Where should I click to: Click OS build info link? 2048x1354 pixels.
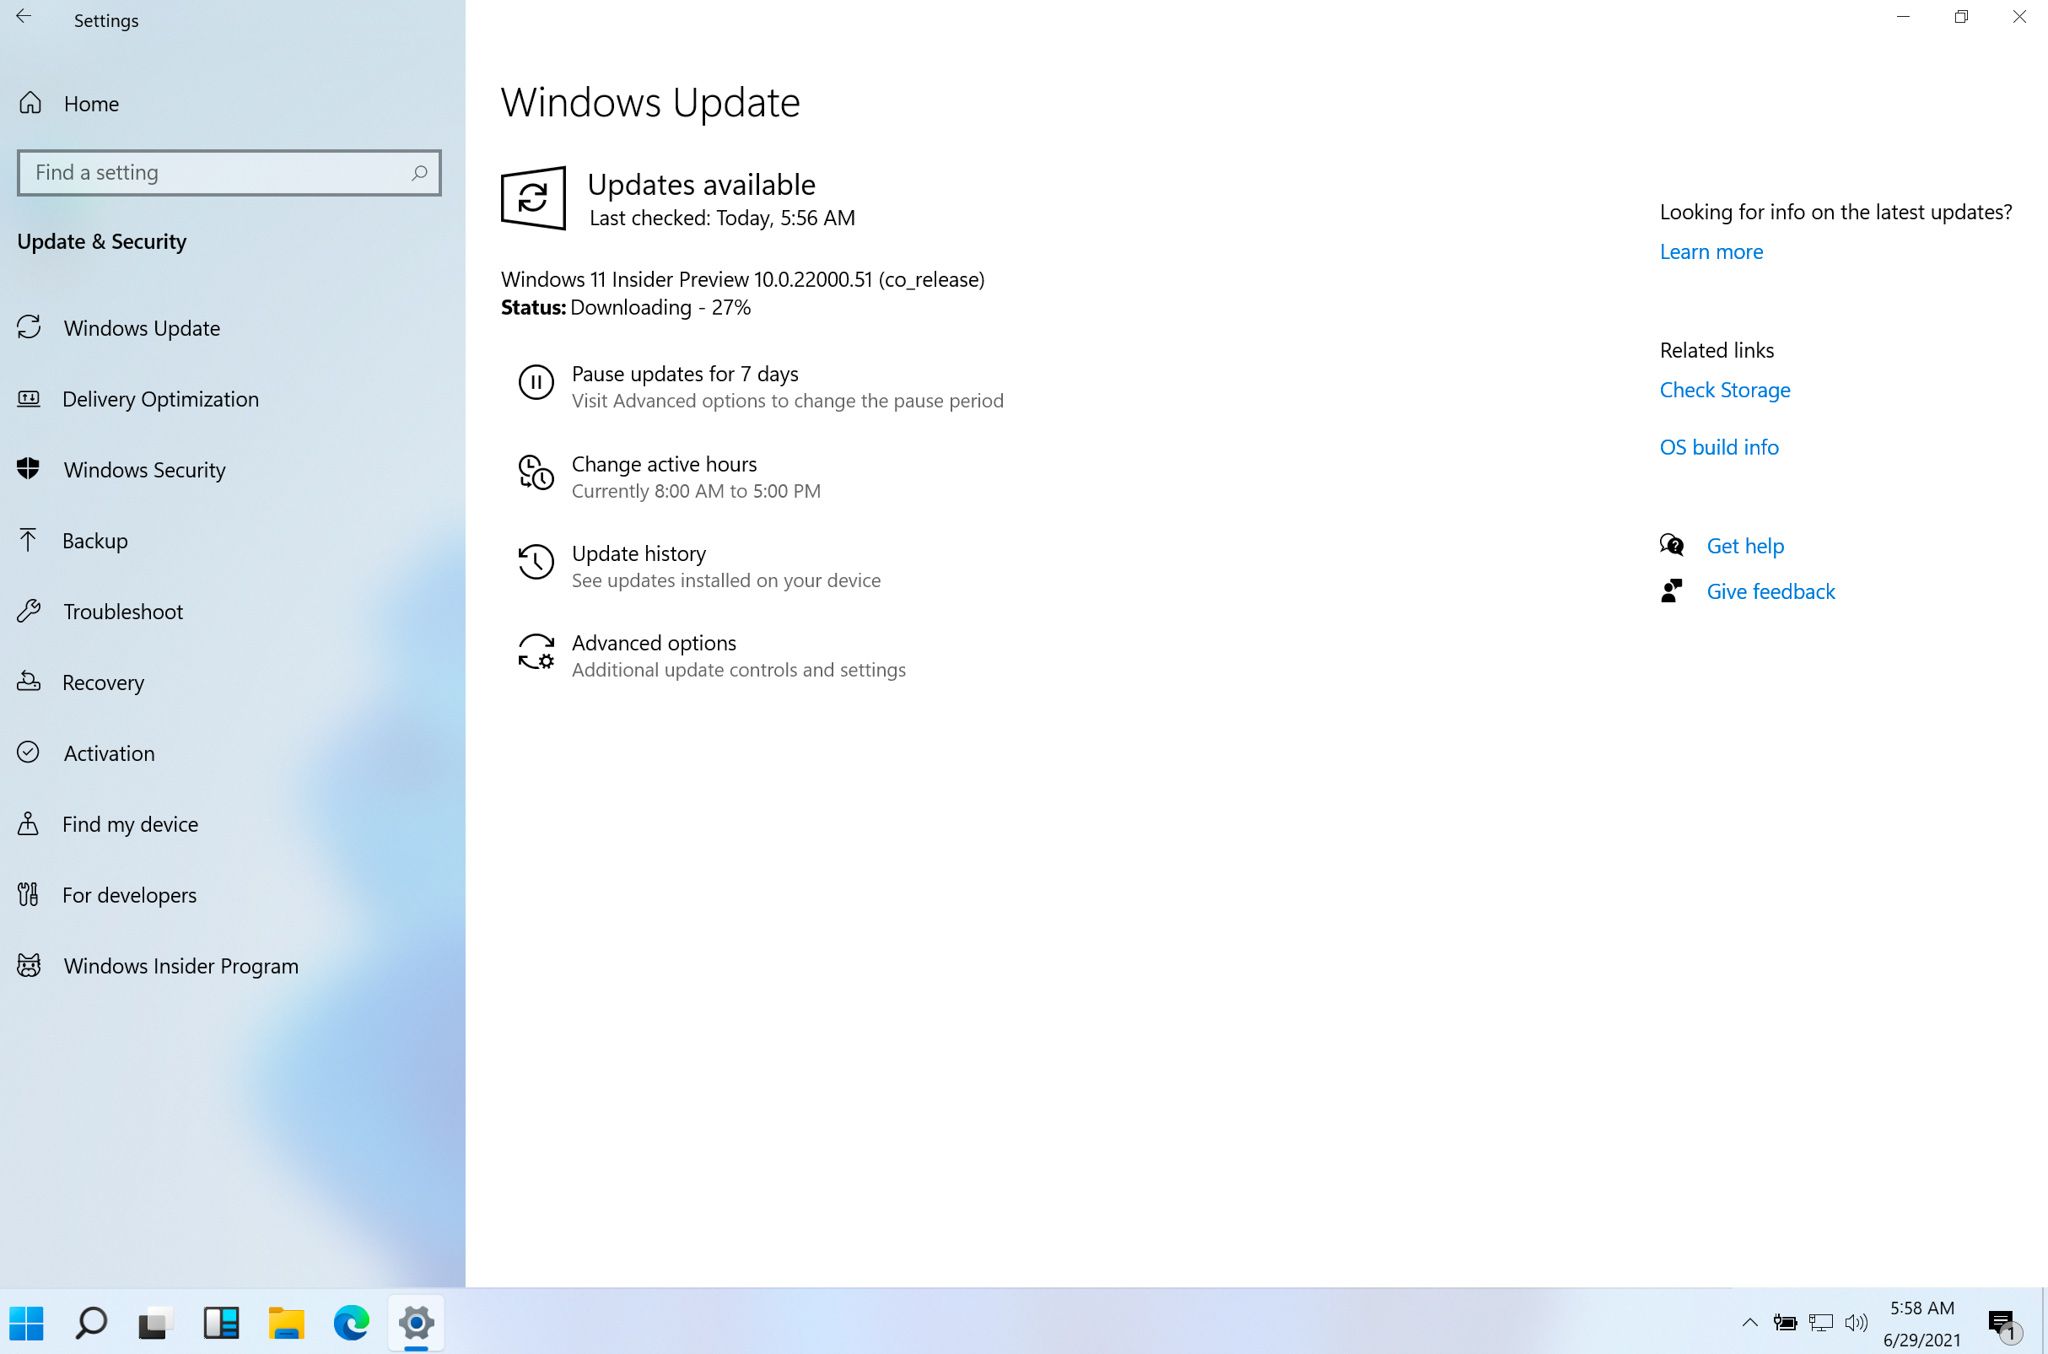(1719, 446)
